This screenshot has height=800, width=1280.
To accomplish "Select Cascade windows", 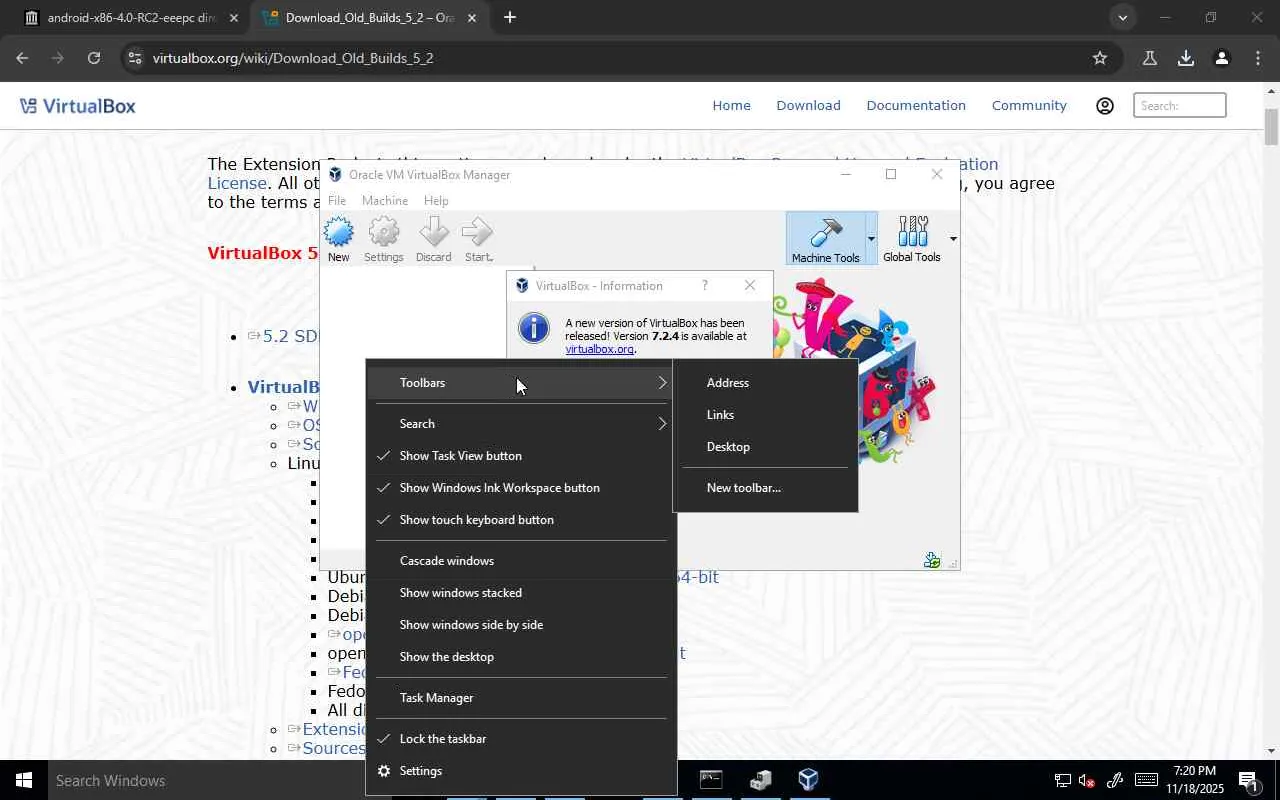I will [521, 561].
